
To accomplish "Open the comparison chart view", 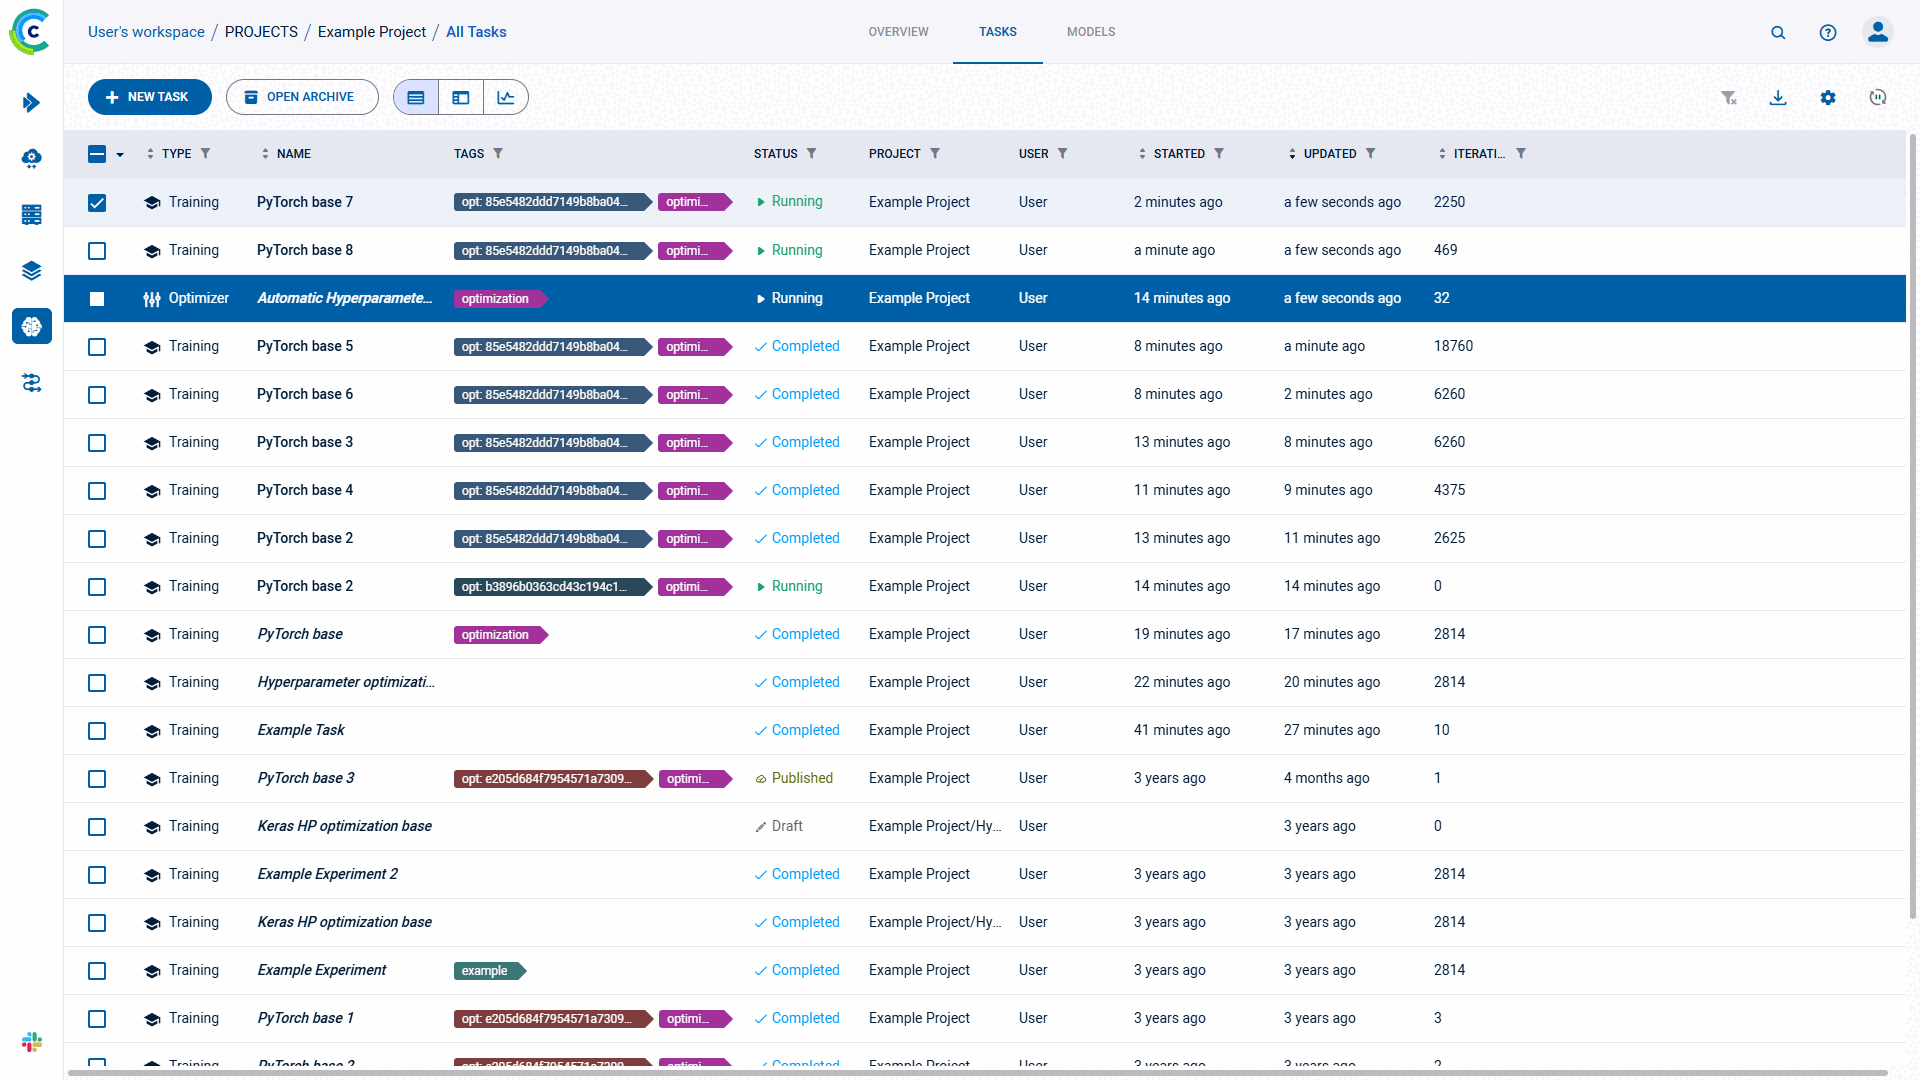I will 506,97.
